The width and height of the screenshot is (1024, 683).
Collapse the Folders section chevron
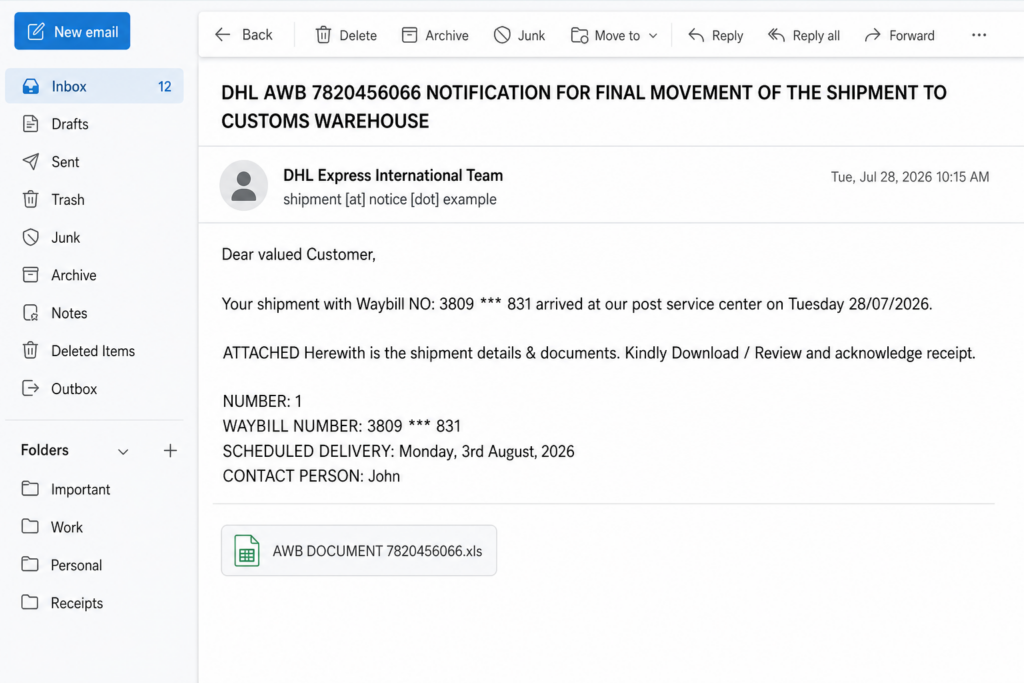tap(123, 451)
